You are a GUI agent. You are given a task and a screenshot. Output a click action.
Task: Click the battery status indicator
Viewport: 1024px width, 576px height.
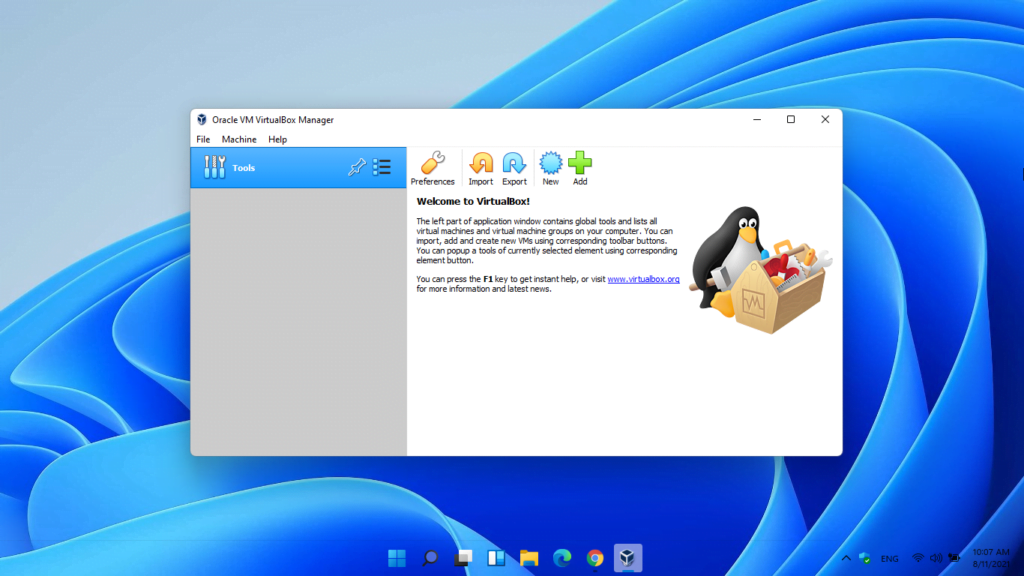(x=952, y=557)
